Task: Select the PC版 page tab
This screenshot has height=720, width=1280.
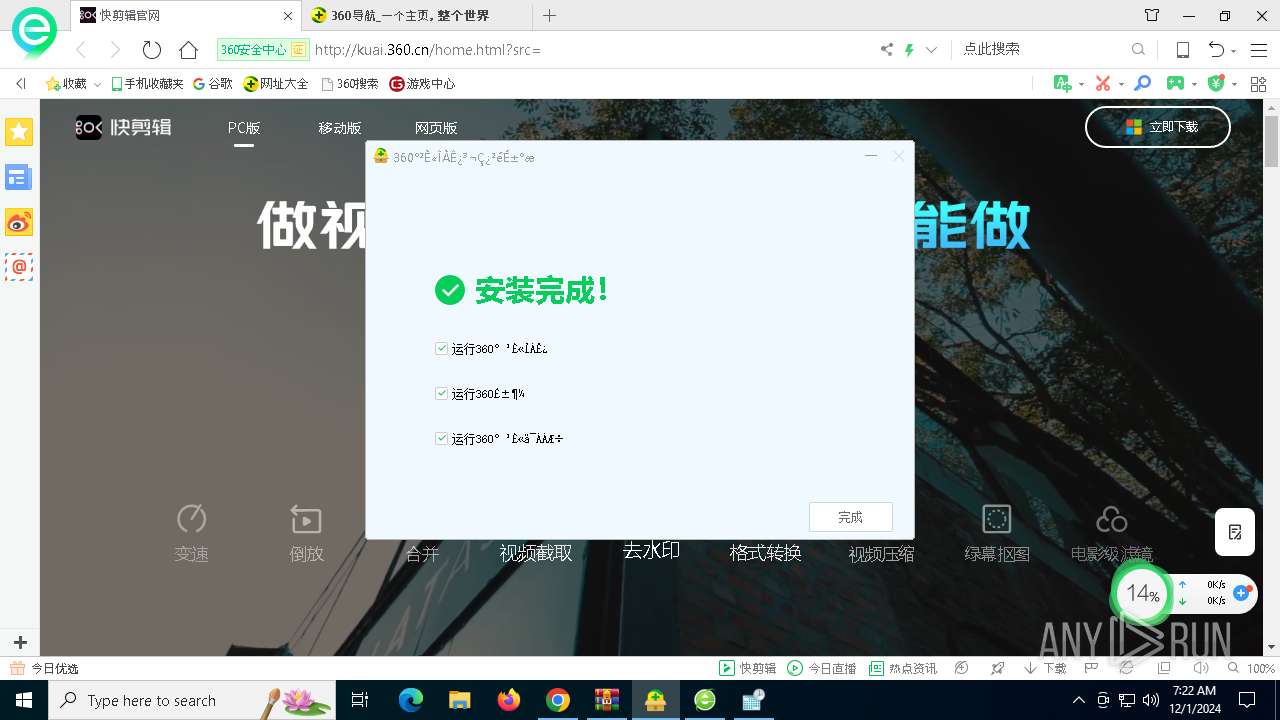Action: coord(244,128)
